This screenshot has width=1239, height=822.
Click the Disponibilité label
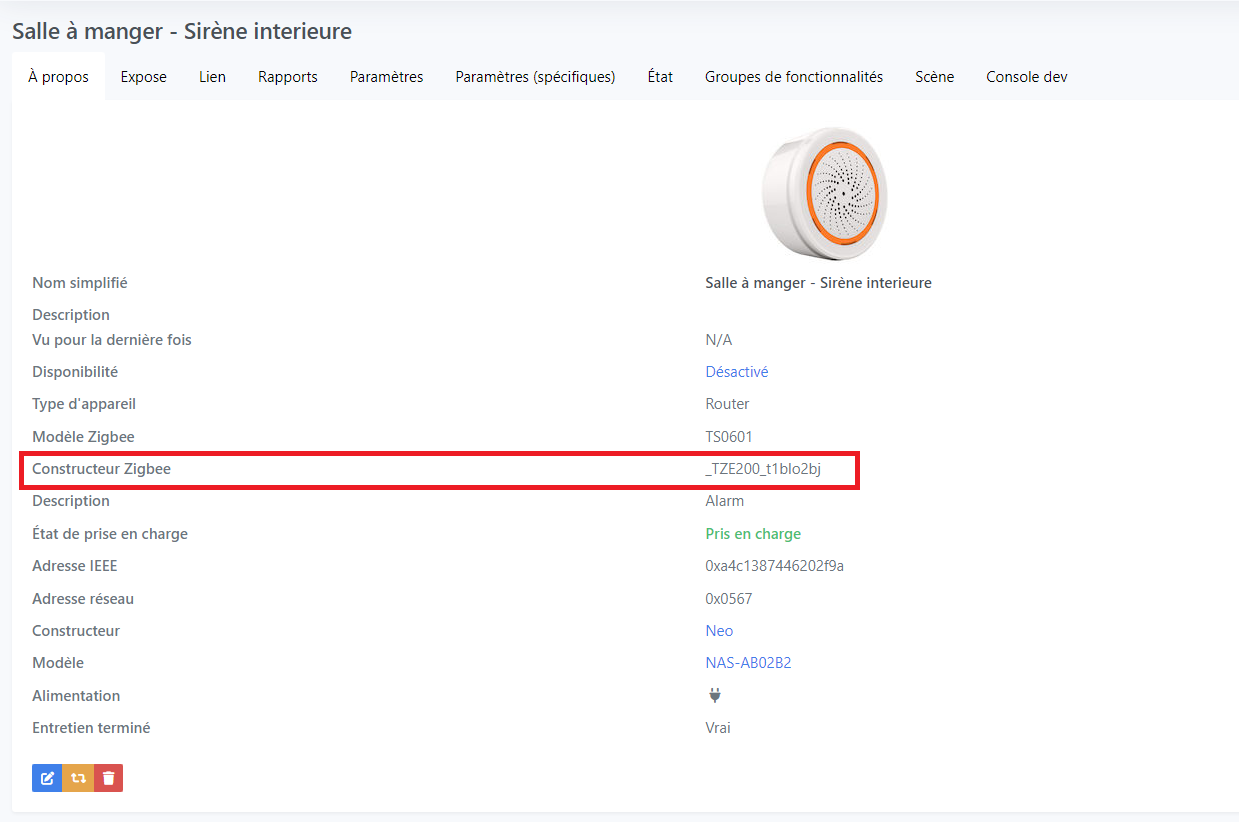75,372
